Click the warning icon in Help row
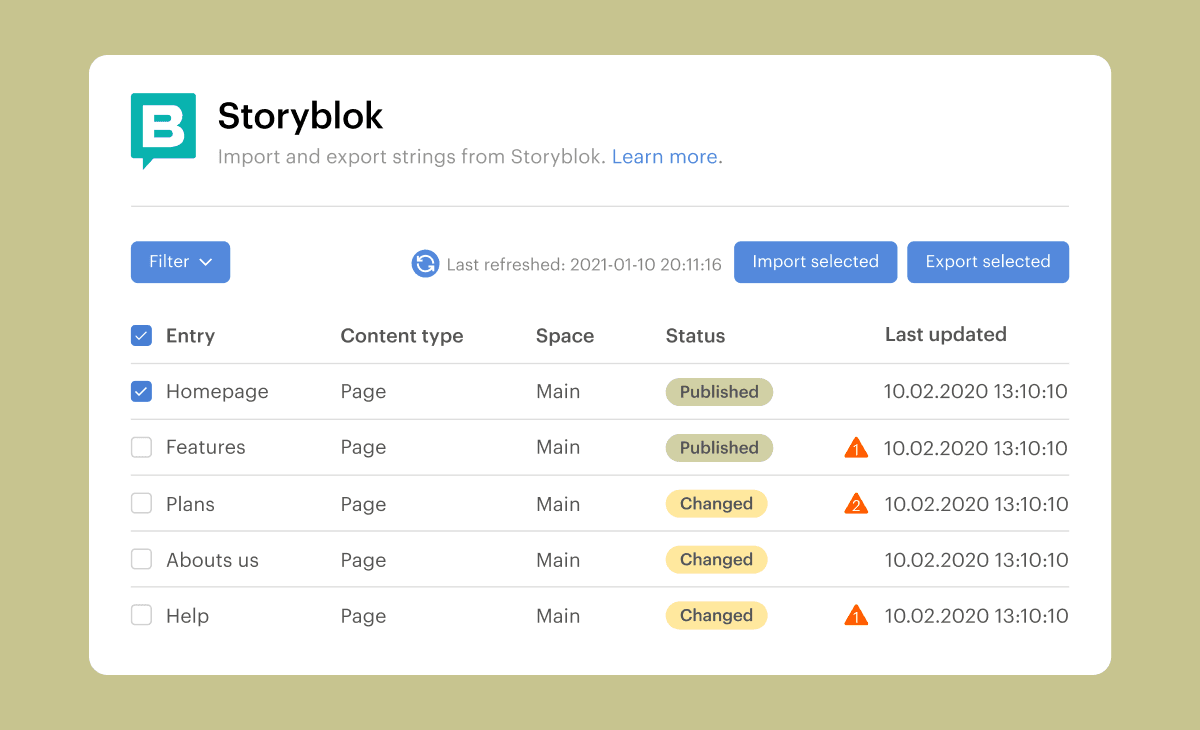The height and width of the screenshot is (730, 1200). click(x=856, y=616)
